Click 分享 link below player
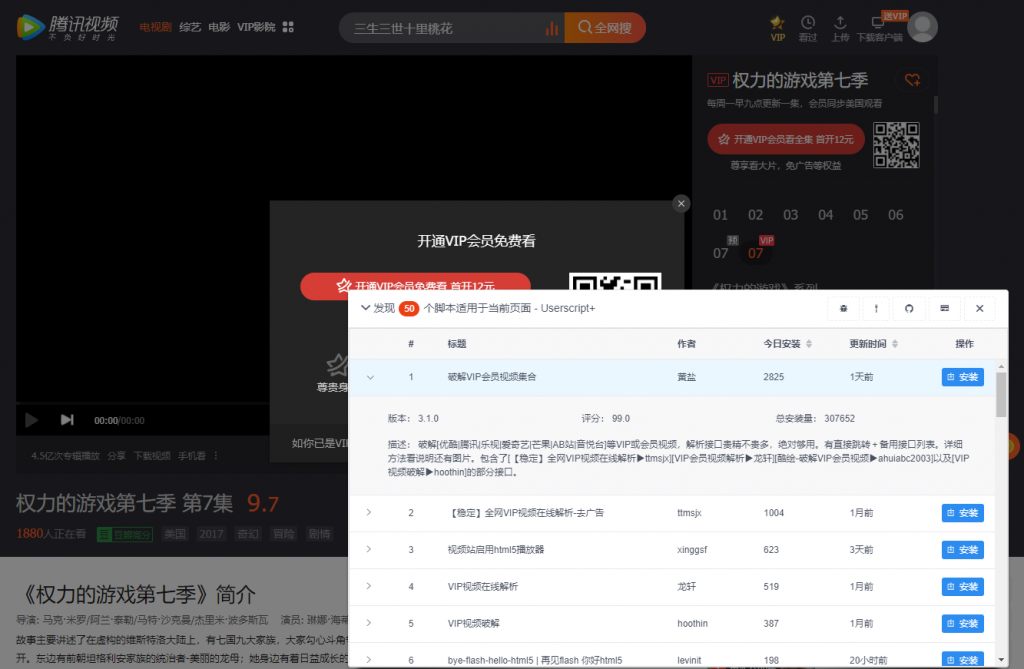 click(x=116, y=455)
